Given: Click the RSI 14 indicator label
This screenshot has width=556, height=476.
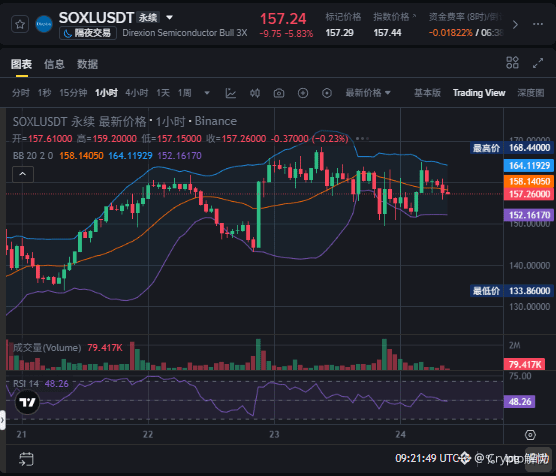Looking at the screenshot, I should tap(26, 384).
